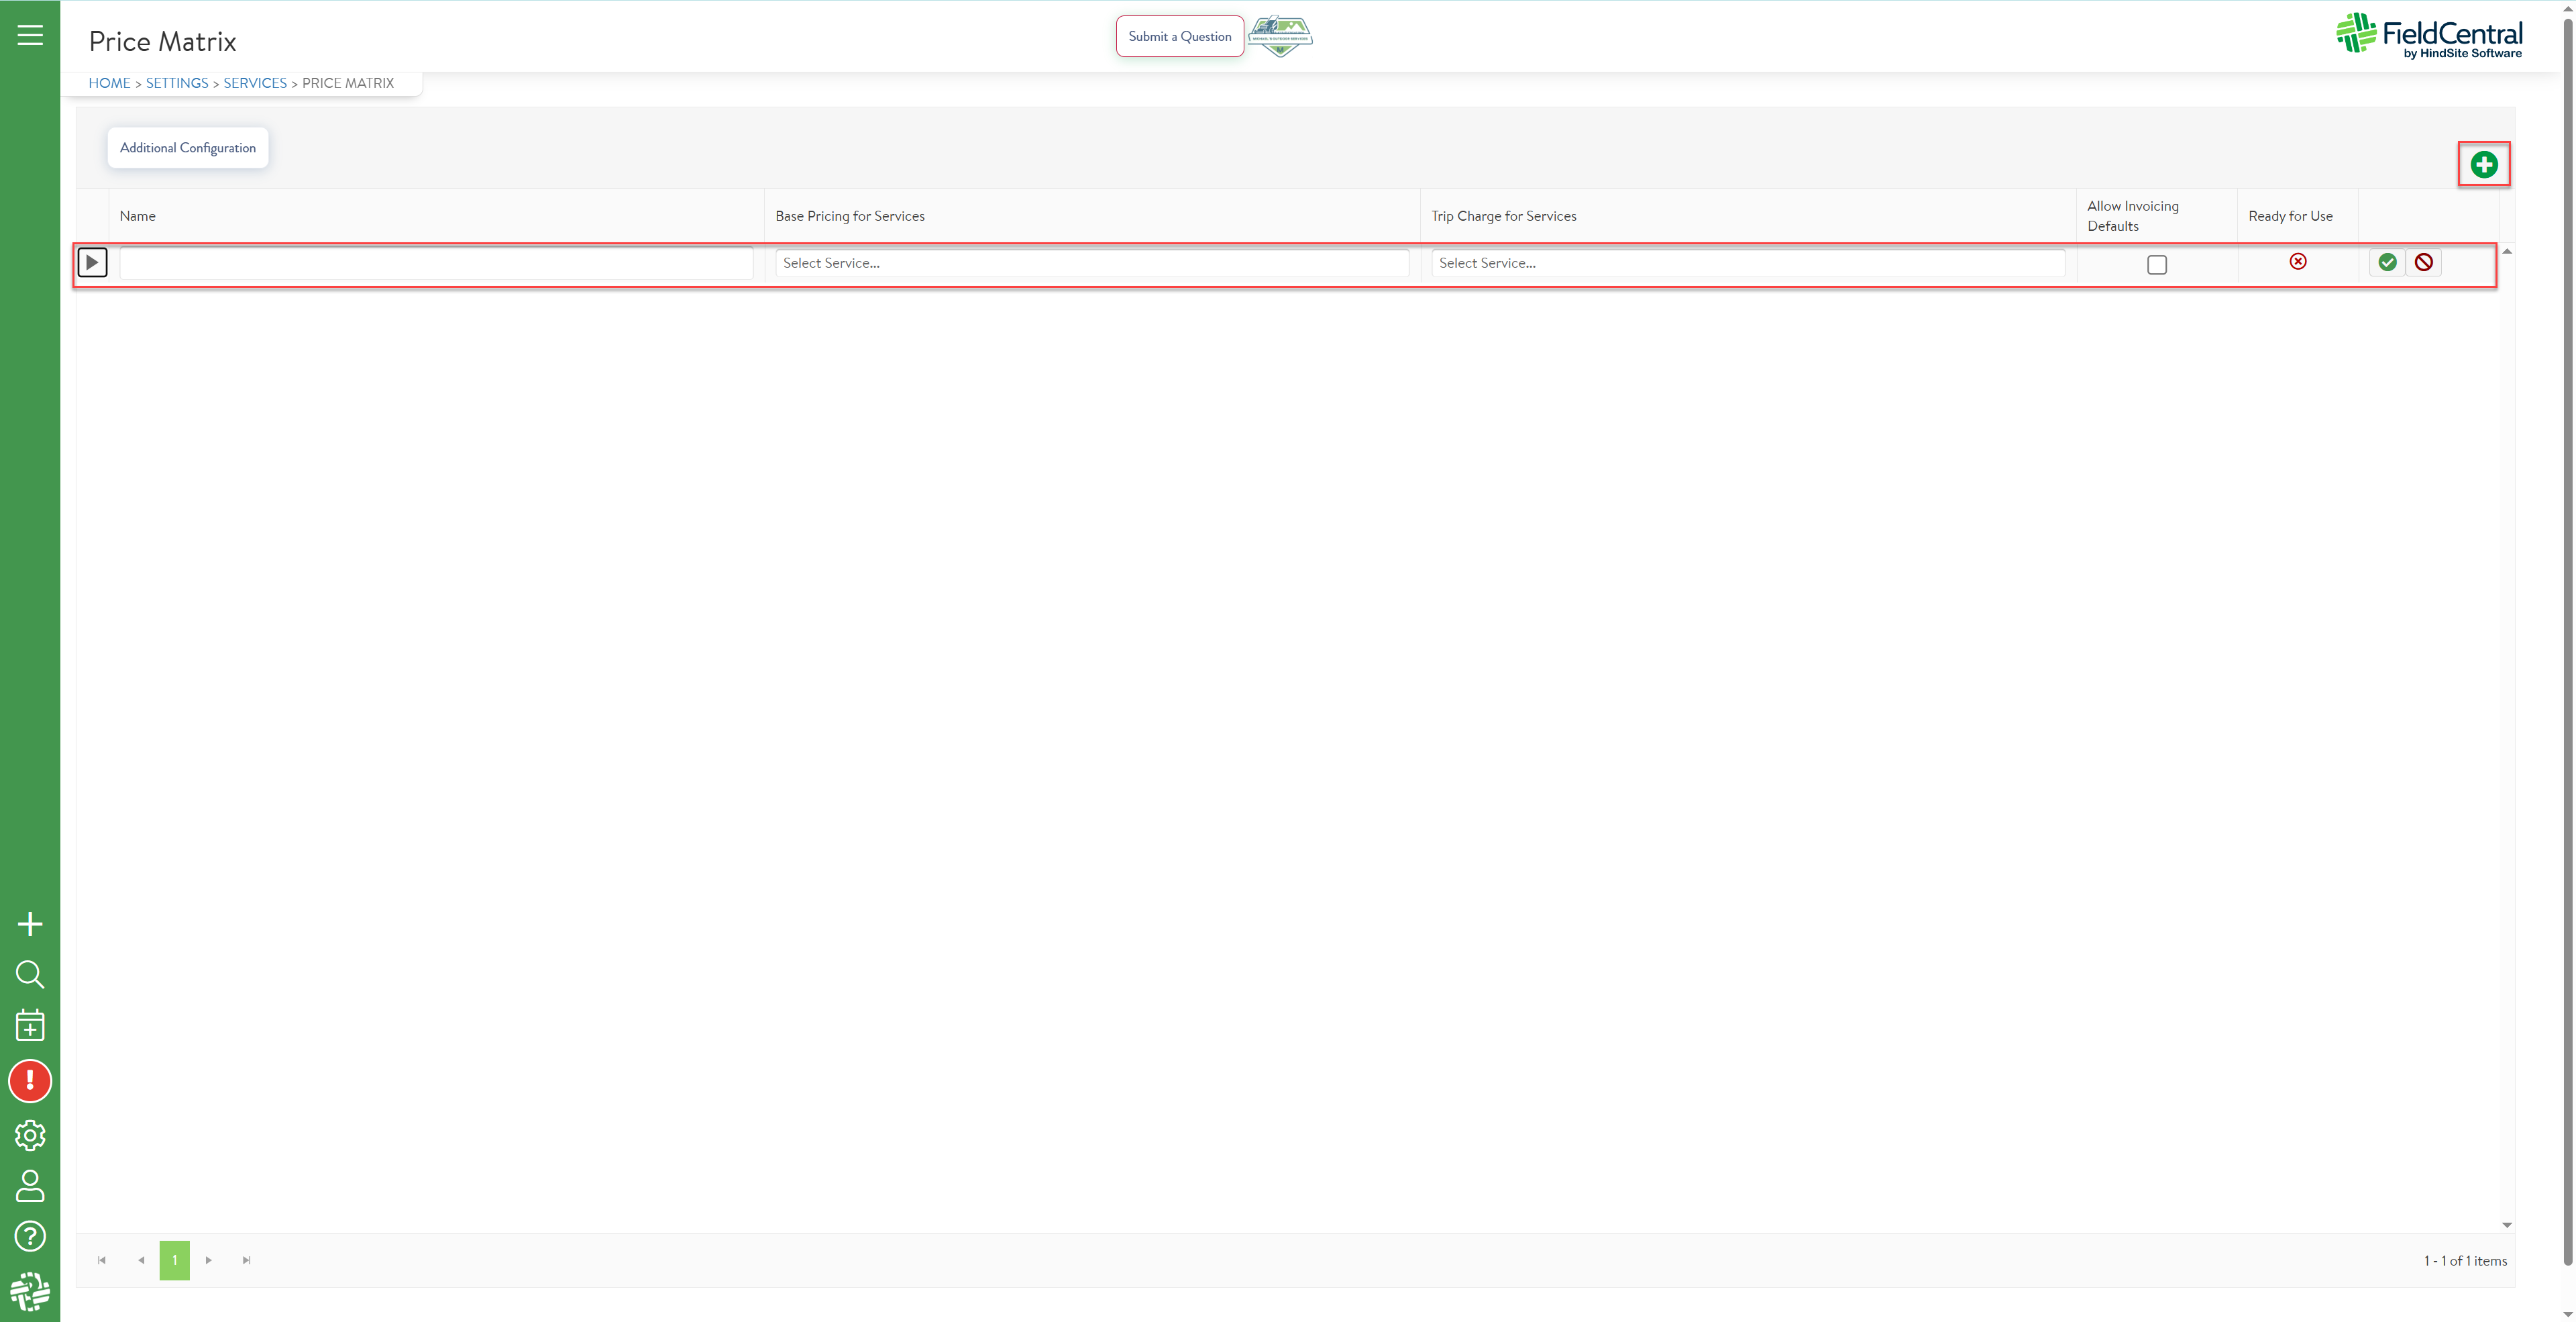
Task: Click the sidebar search magnifier icon
Action: [x=30, y=974]
